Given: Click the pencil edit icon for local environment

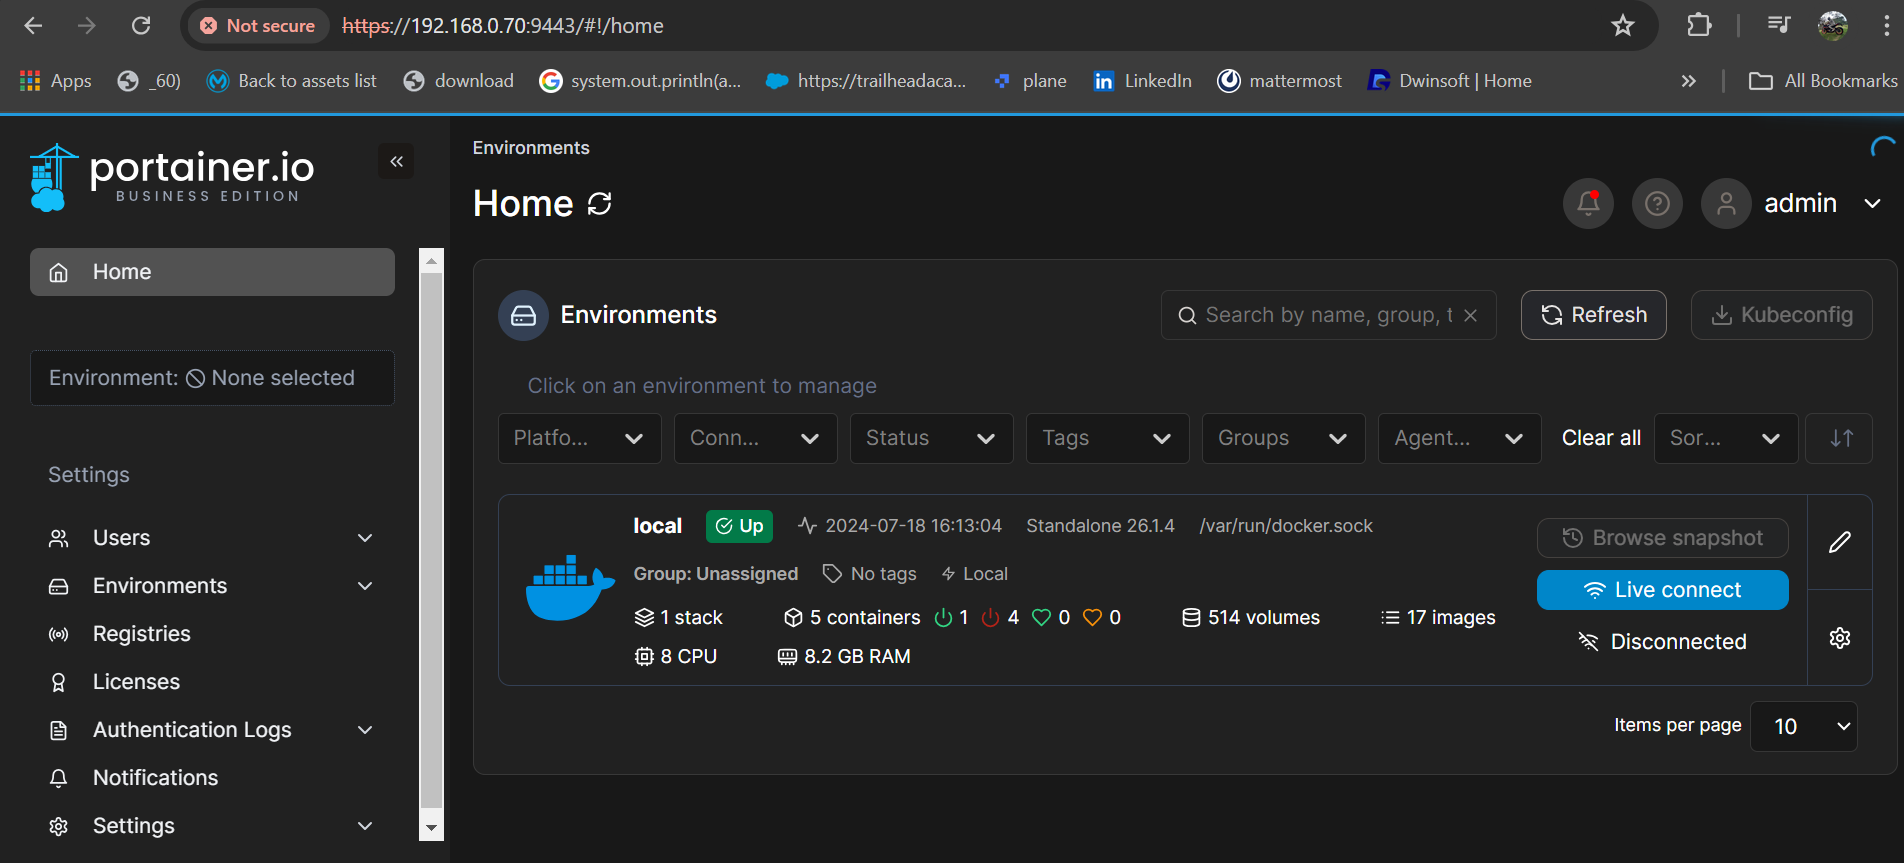Looking at the screenshot, I should 1839,542.
